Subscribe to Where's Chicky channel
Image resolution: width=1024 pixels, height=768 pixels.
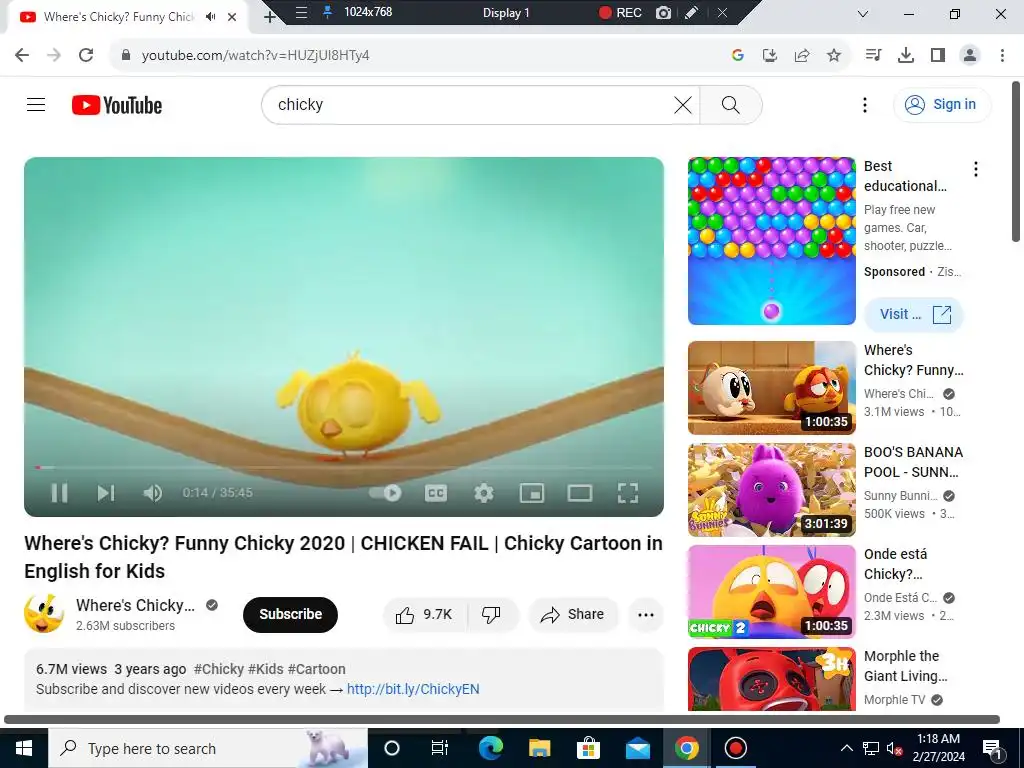[290, 615]
